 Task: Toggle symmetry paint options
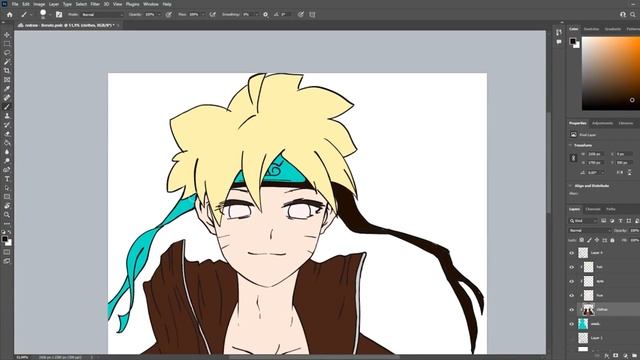312,14
